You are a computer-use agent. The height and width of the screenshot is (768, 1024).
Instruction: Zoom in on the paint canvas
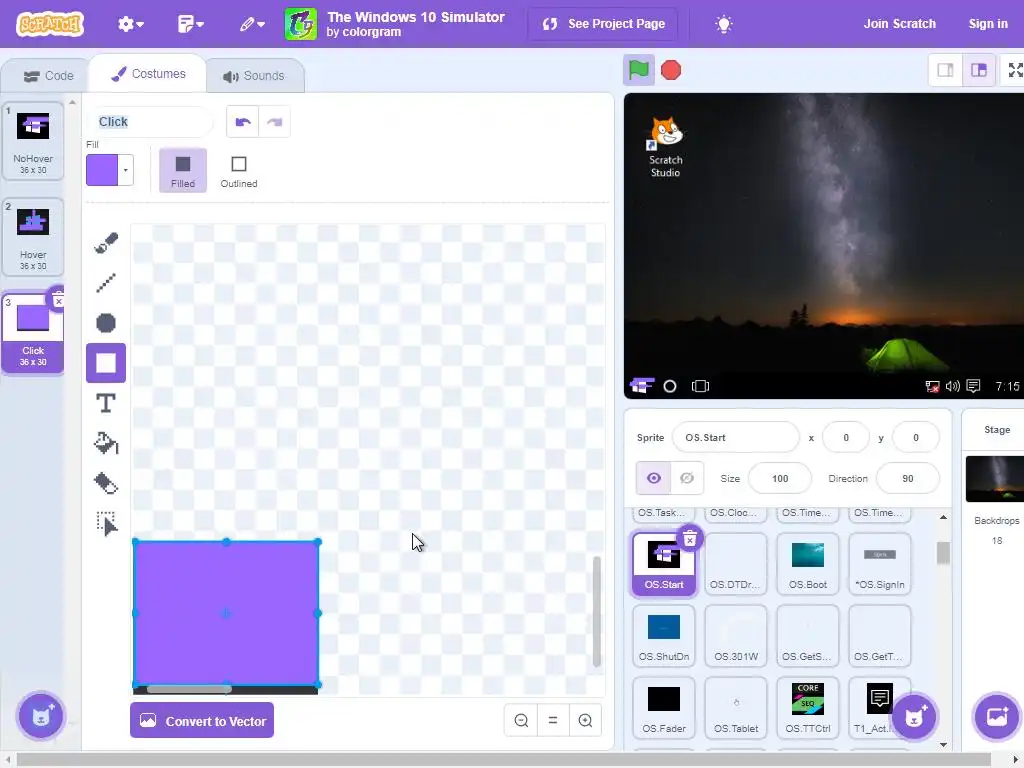(x=585, y=720)
